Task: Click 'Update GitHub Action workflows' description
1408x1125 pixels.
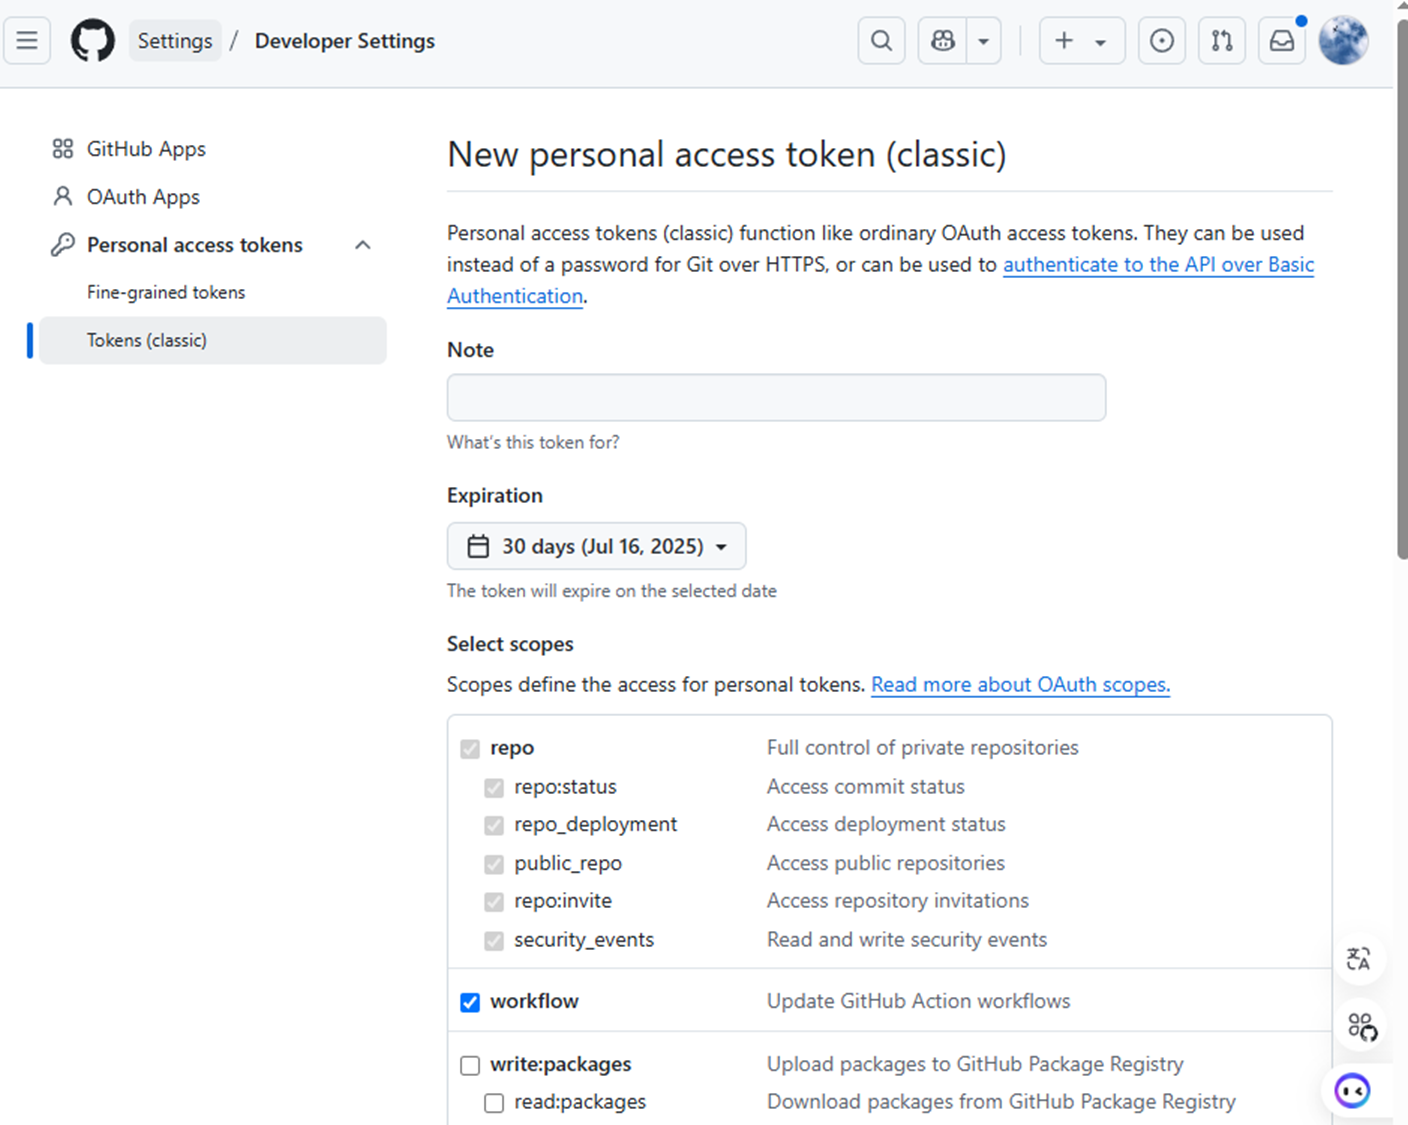Action: coord(918,1001)
